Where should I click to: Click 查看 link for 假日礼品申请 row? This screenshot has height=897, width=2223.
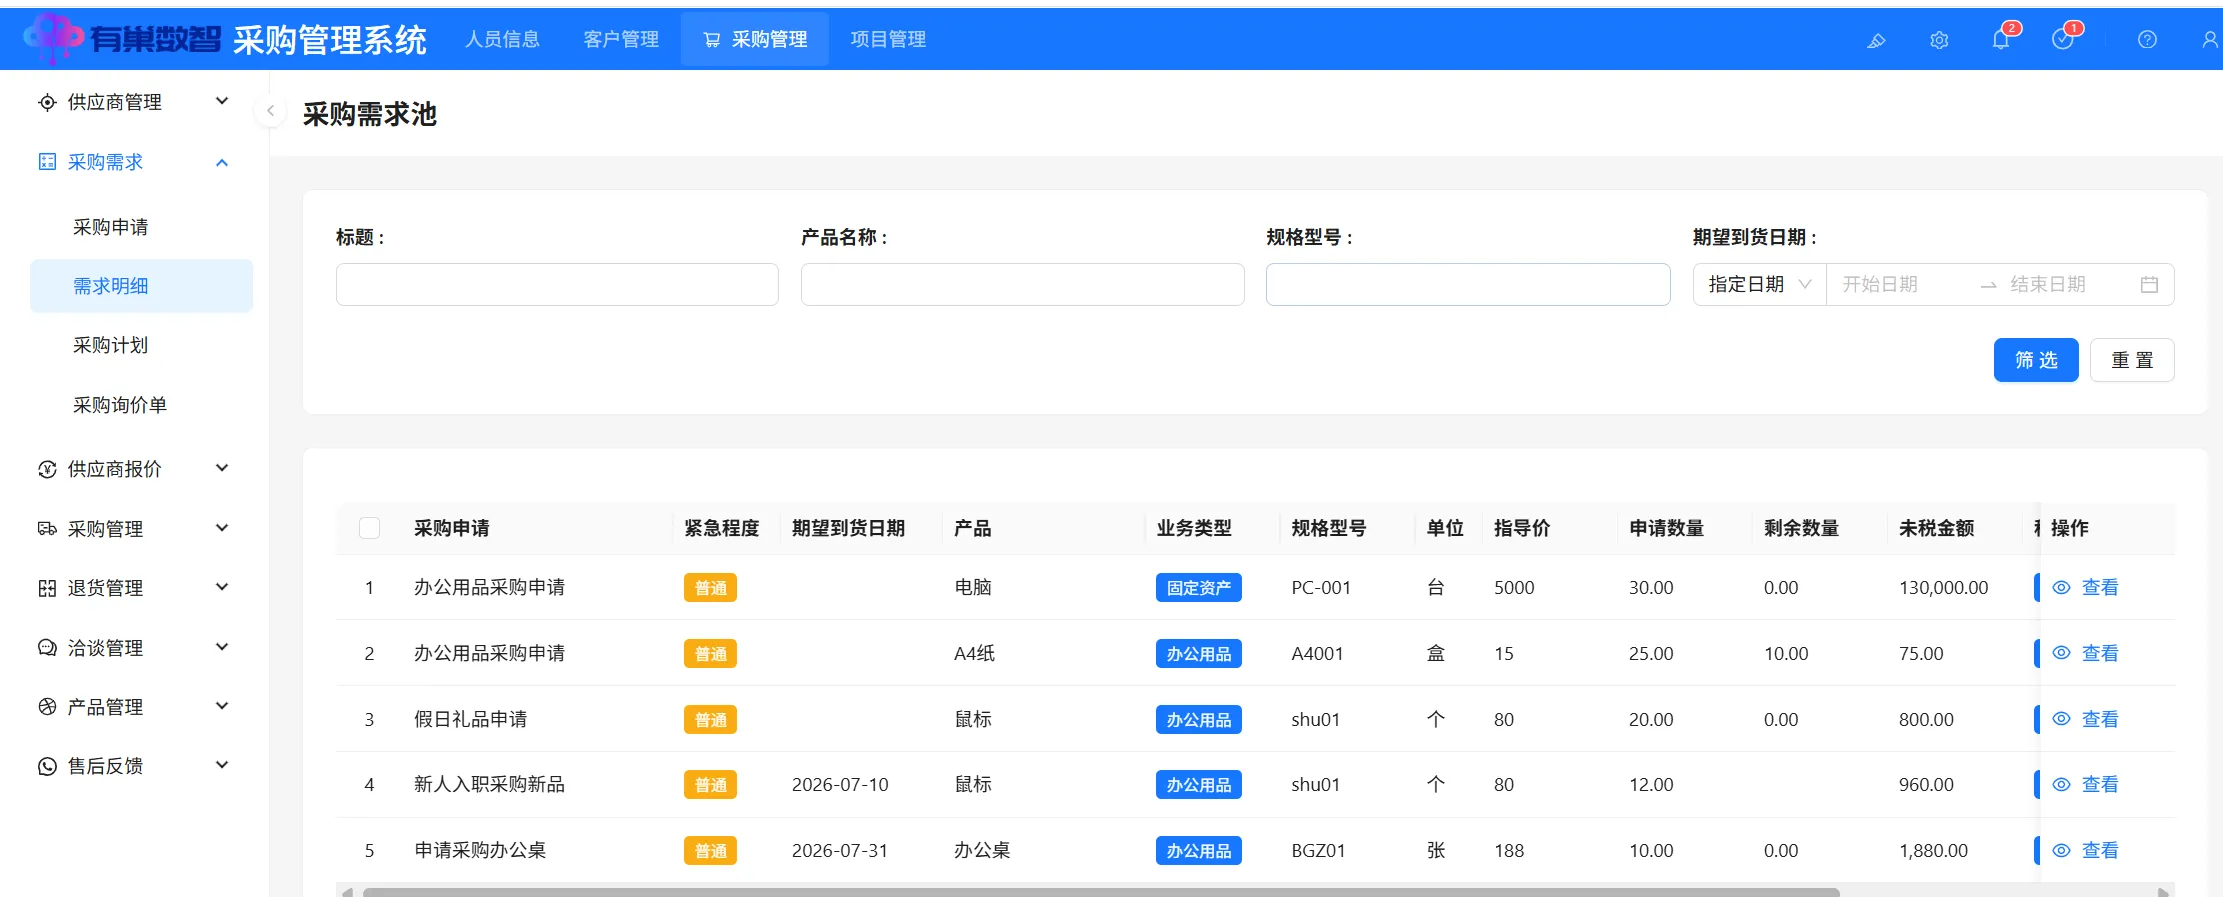tap(2100, 719)
